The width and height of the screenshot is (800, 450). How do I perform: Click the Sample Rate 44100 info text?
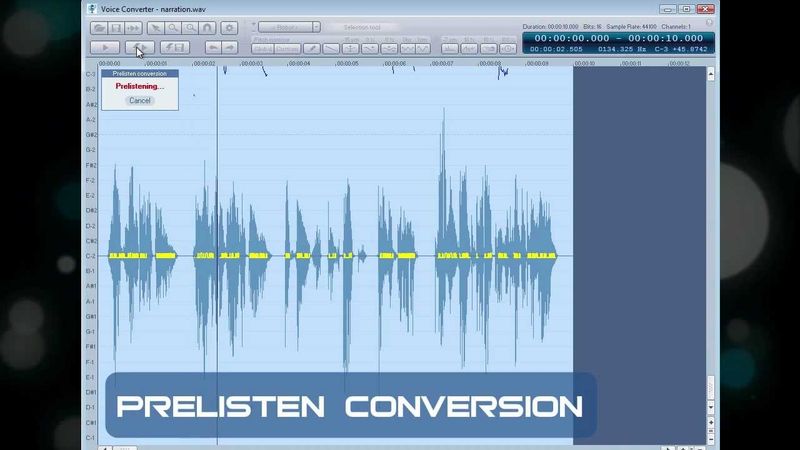pyautogui.click(x=632, y=27)
